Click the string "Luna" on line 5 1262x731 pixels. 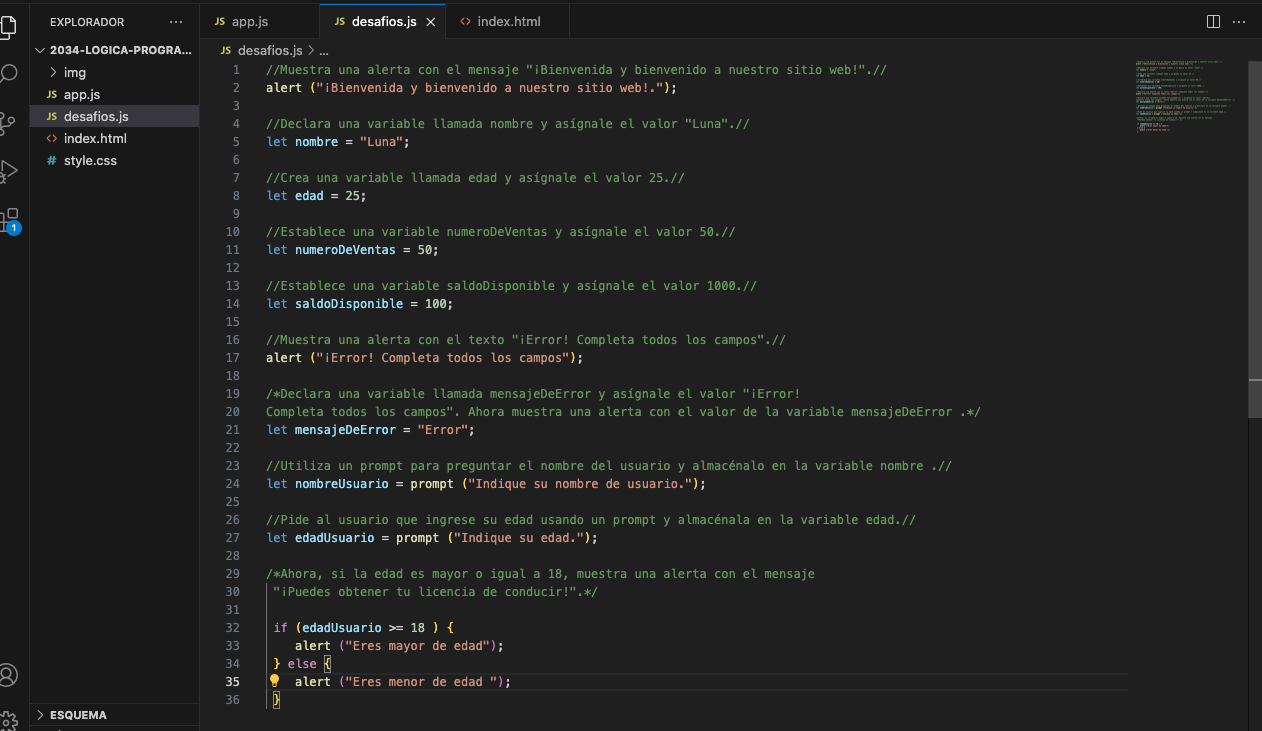click(381, 142)
